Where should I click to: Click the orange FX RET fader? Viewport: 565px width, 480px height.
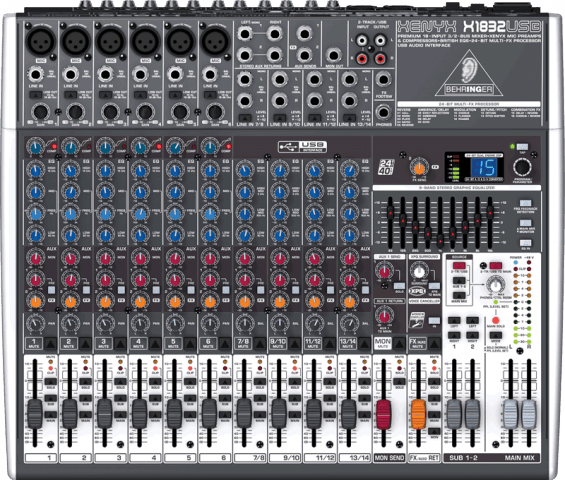click(x=418, y=414)
